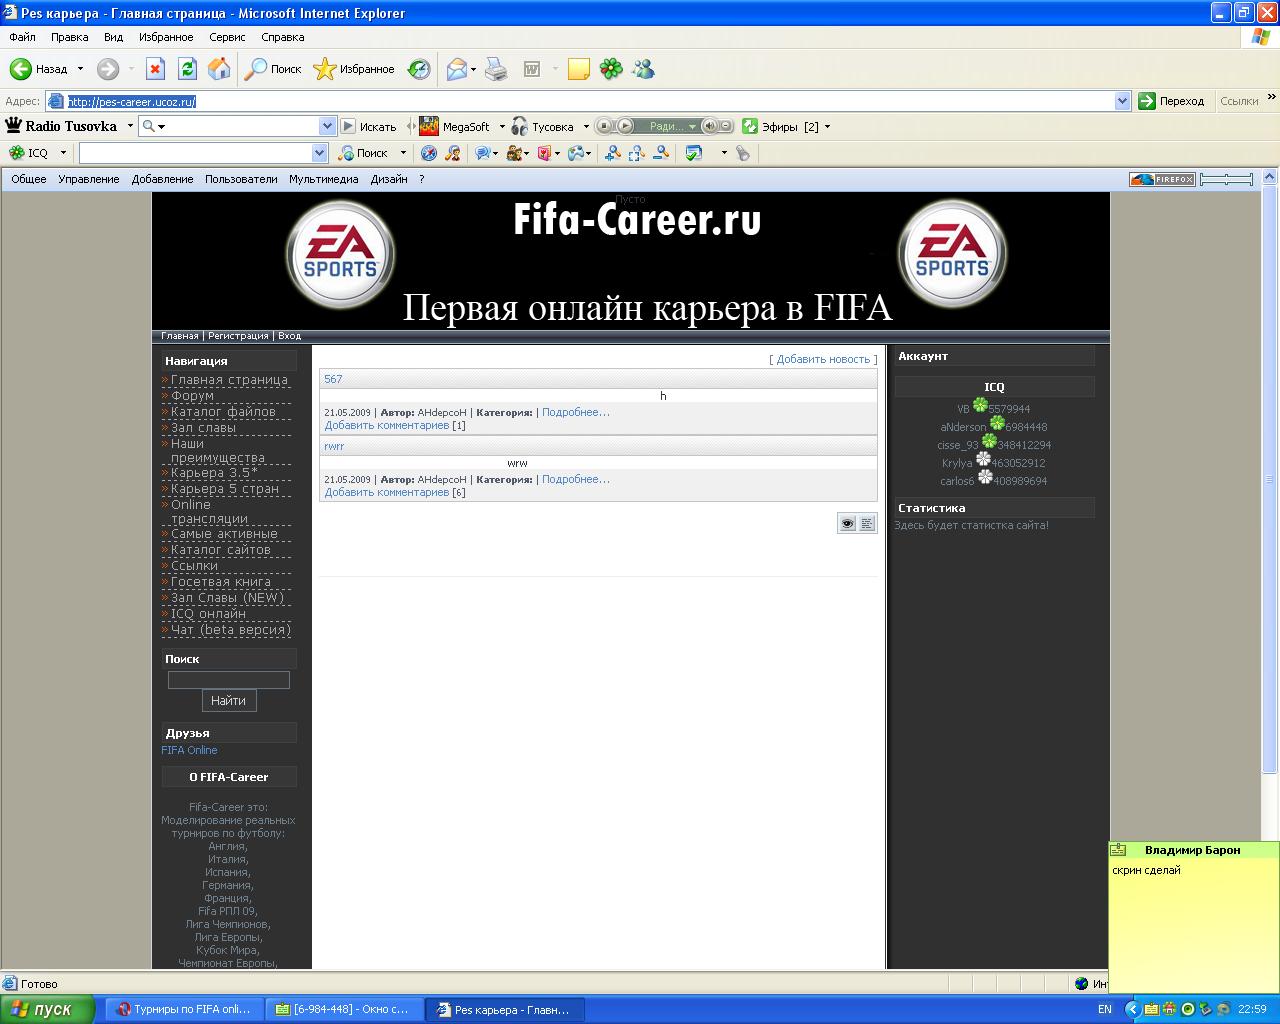Screen dimensions: 1280x1024
Task: Toggle the eye view icon below news
Action: coord(847,523)
